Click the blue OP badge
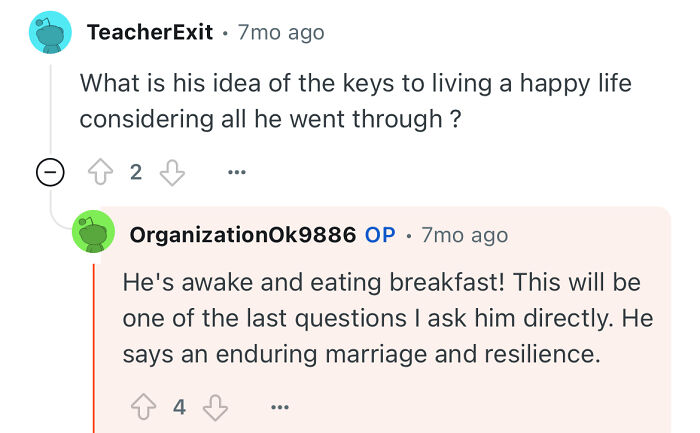Screen dimensions: 700x433 pyautogui.click(x=380, y=235)
